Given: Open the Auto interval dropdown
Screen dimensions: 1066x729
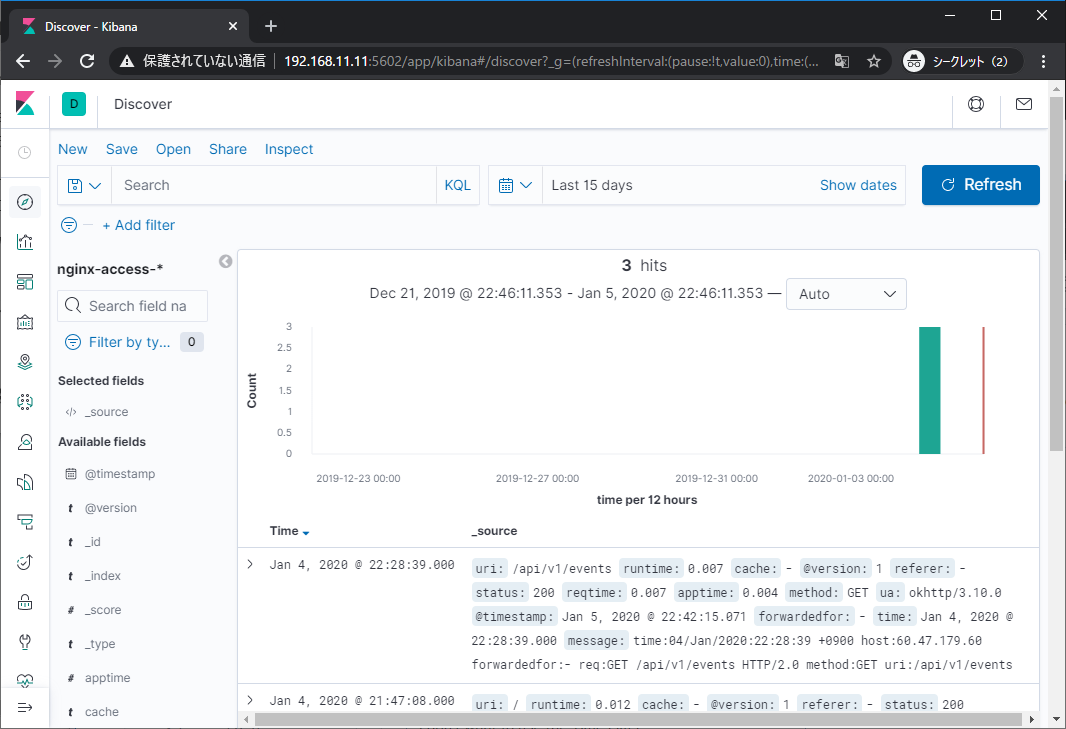Looking at the screenshot, I should (846, 294).
